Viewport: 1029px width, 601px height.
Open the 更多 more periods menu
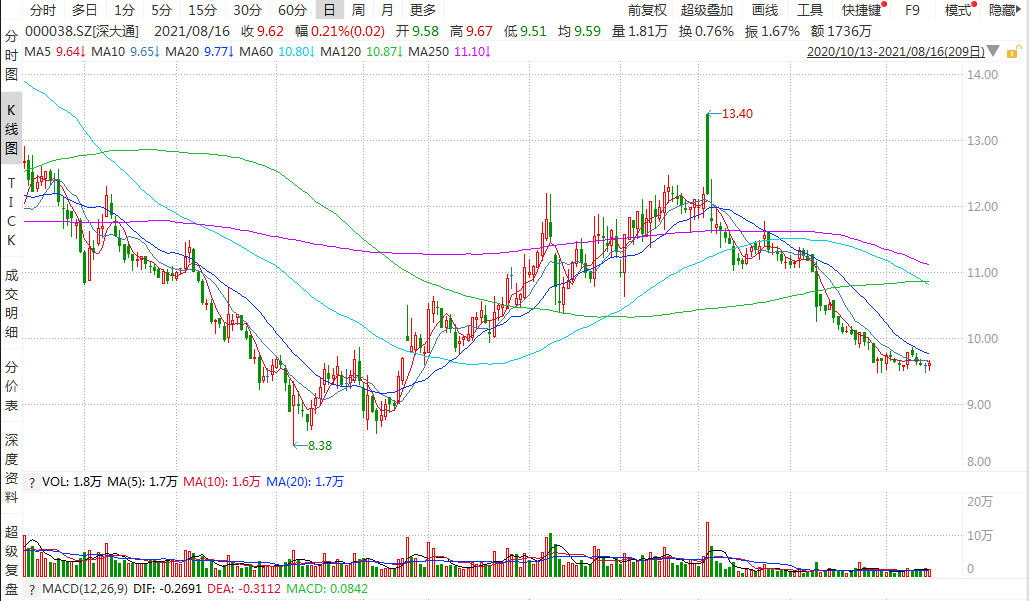tap(423, 10)
